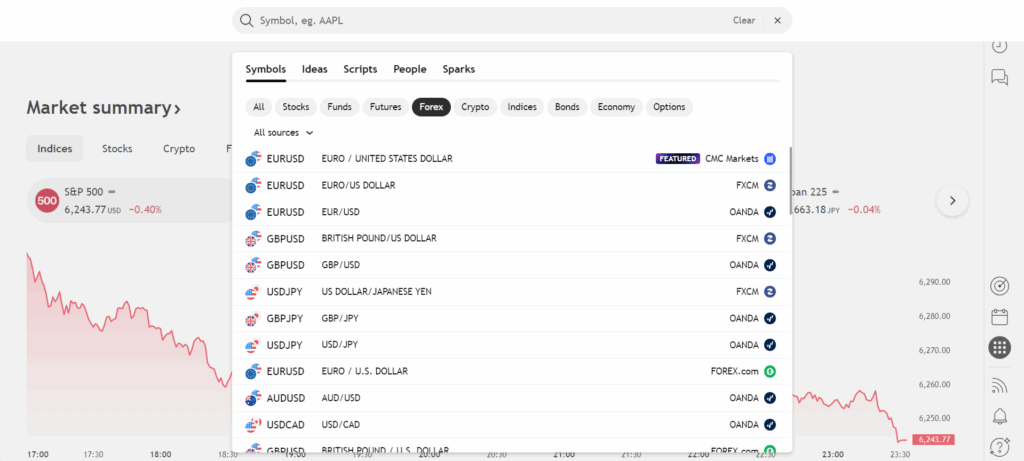Screen dimensions: 1024x461
Task: Click the flag icon for USD/CAD
Action: [x=252, y=425]
